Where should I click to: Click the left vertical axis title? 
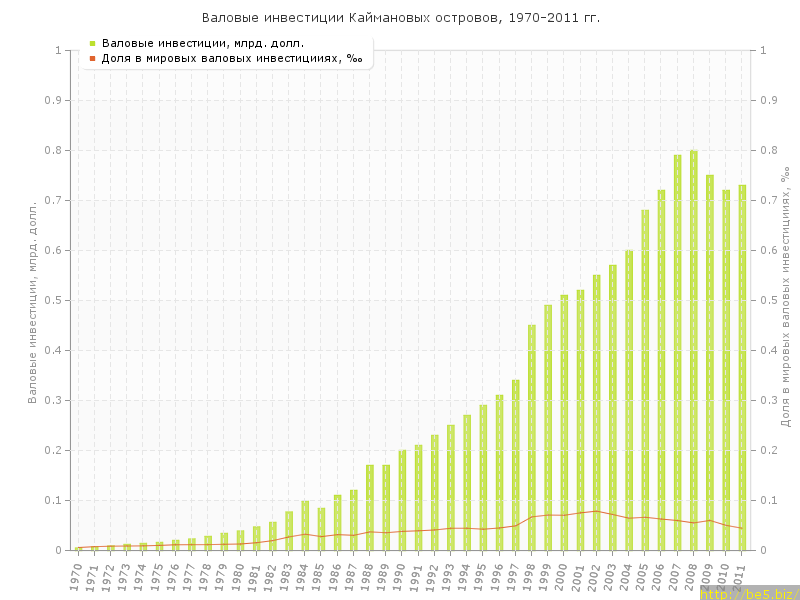32,300
